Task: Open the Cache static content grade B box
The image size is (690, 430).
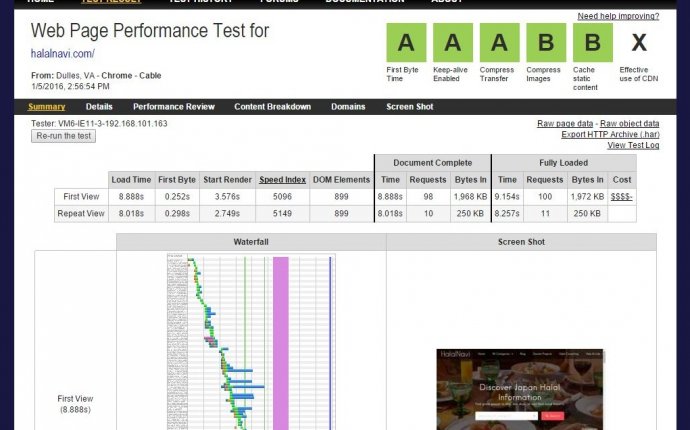Action: pyautogui.click(x=593, y=43)
